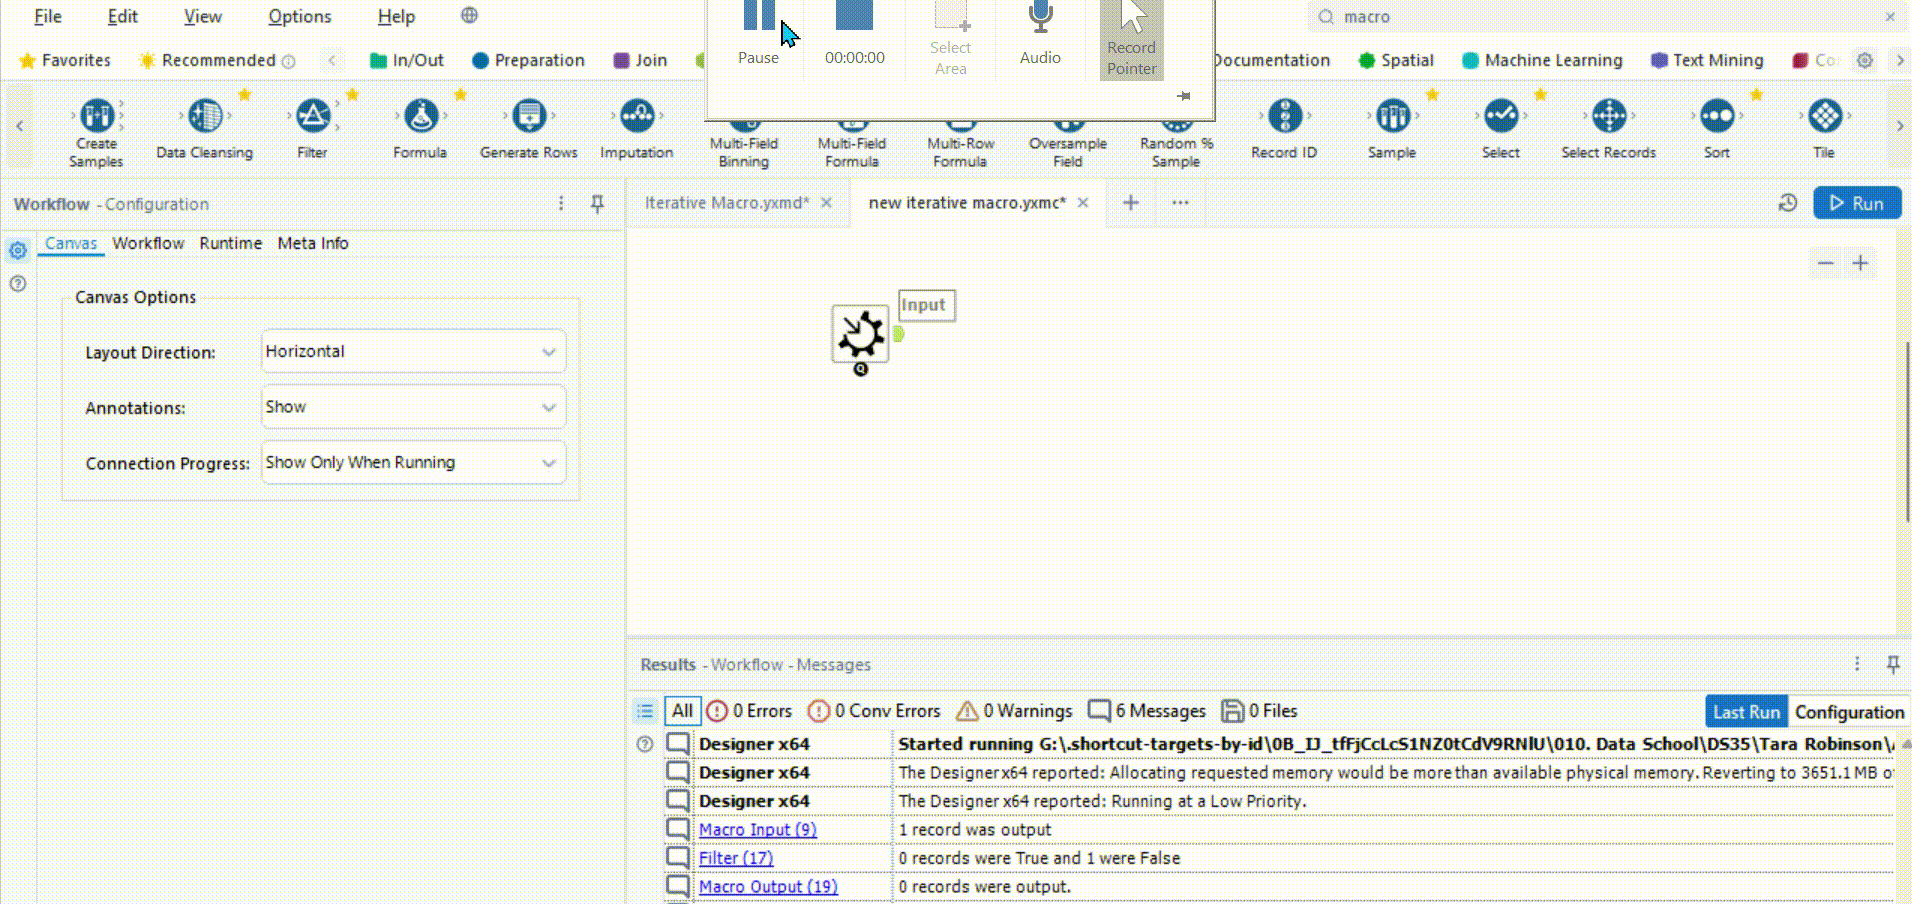Click the Formula tool icon
The width and height of the screenshot is (1912, 904).
420,117
